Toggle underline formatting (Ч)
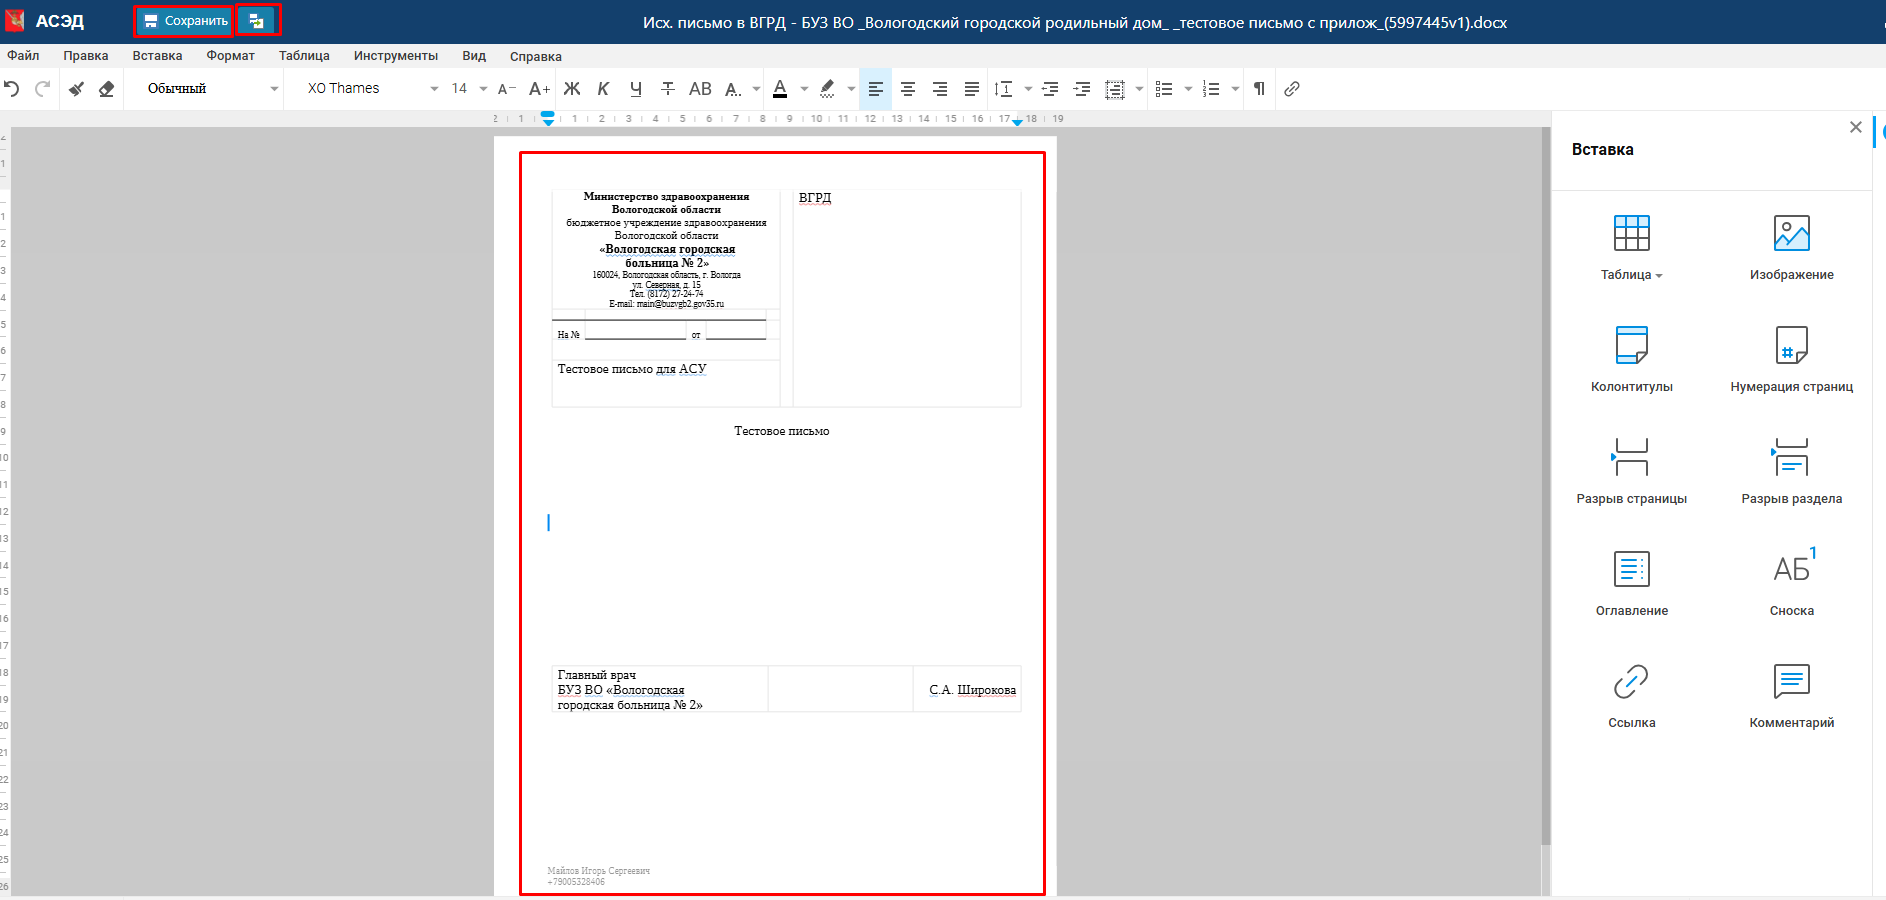Viewport: 1886px width, 900px height. [x=635, y=89]
